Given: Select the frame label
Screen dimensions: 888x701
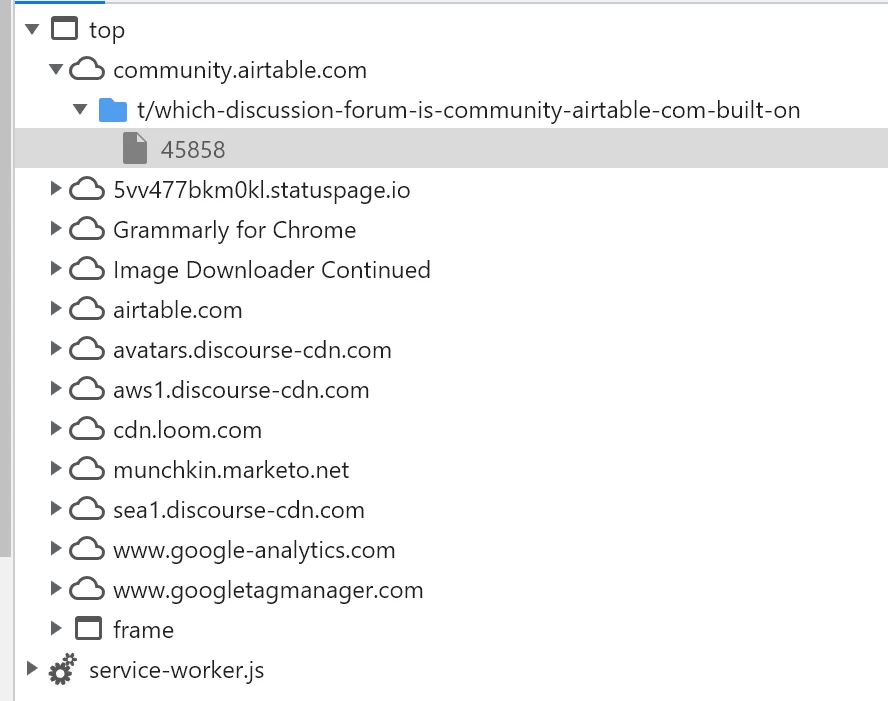Looking at the screenshot, I should pos(143,630).
